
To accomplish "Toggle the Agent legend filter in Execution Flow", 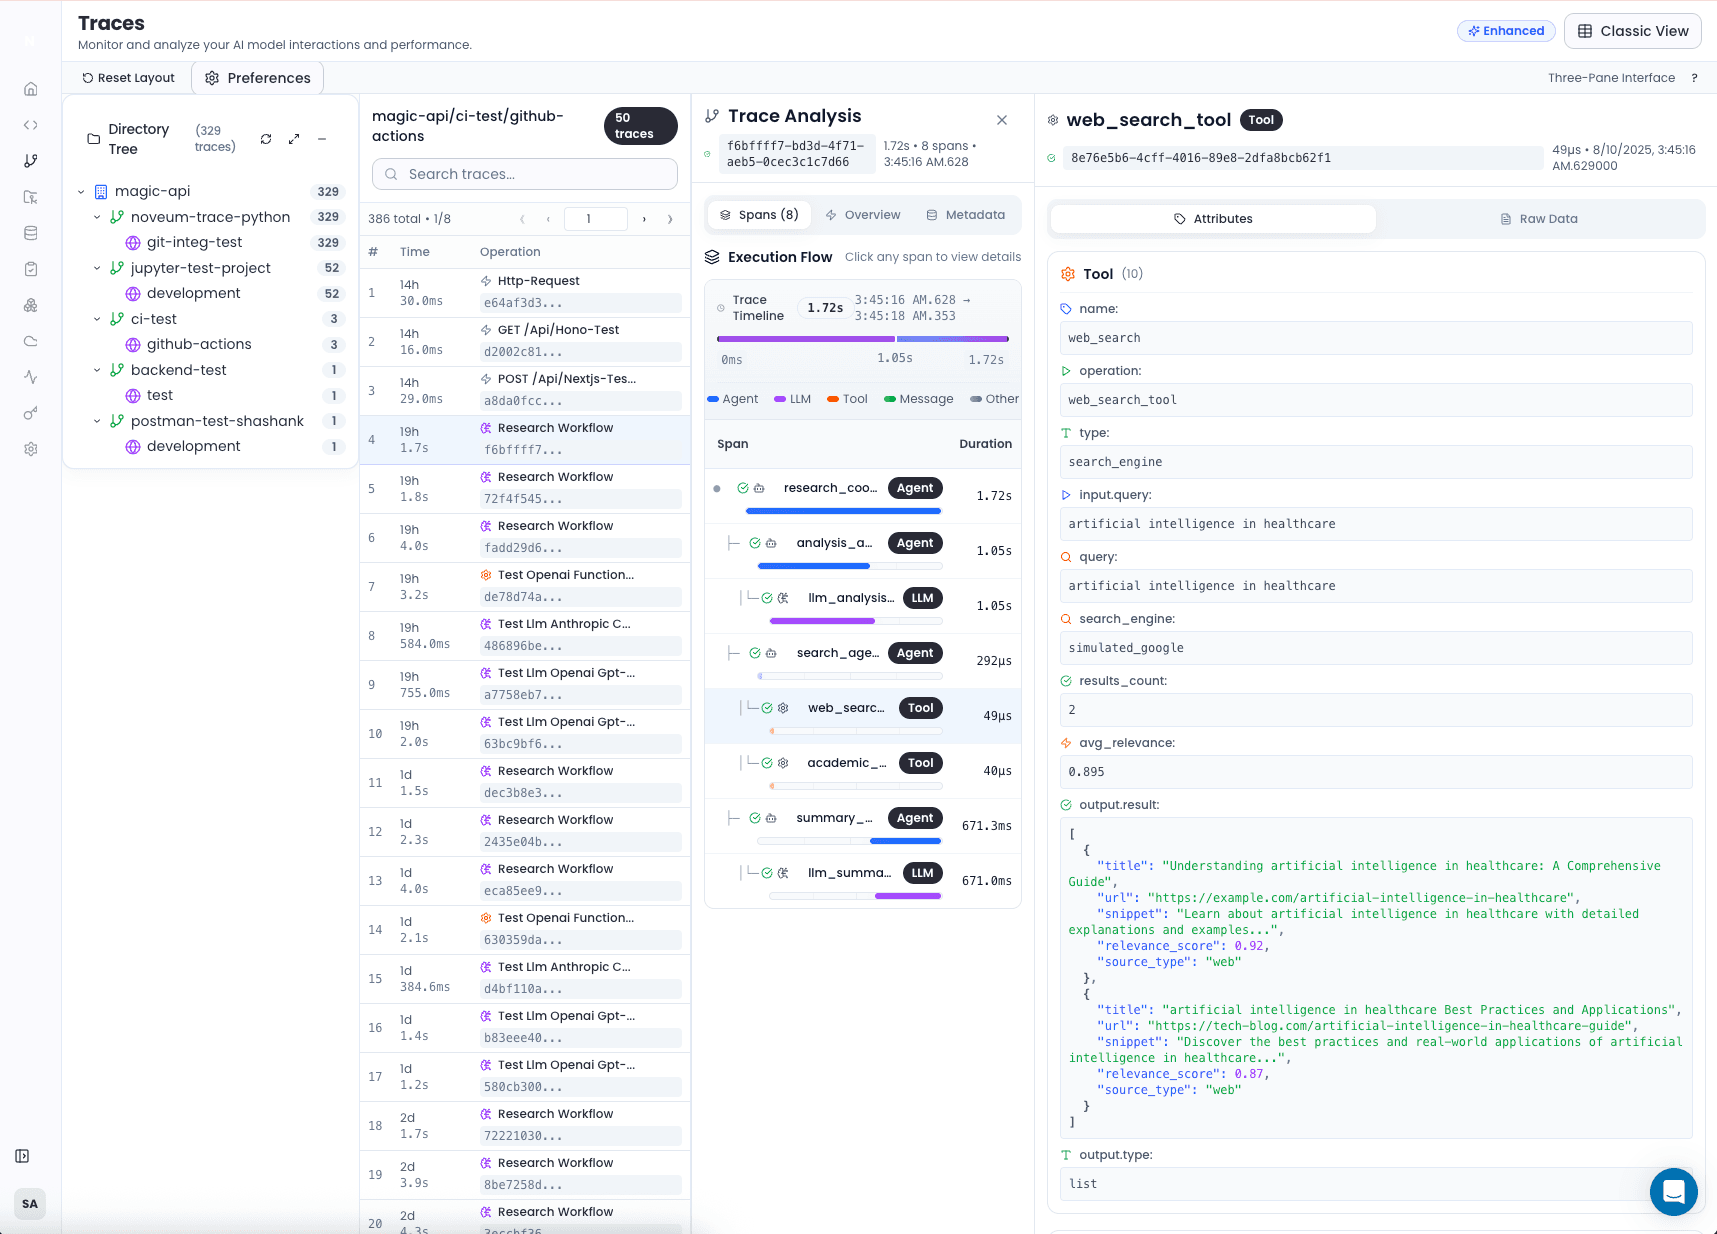I will click(x=733, y=399).
